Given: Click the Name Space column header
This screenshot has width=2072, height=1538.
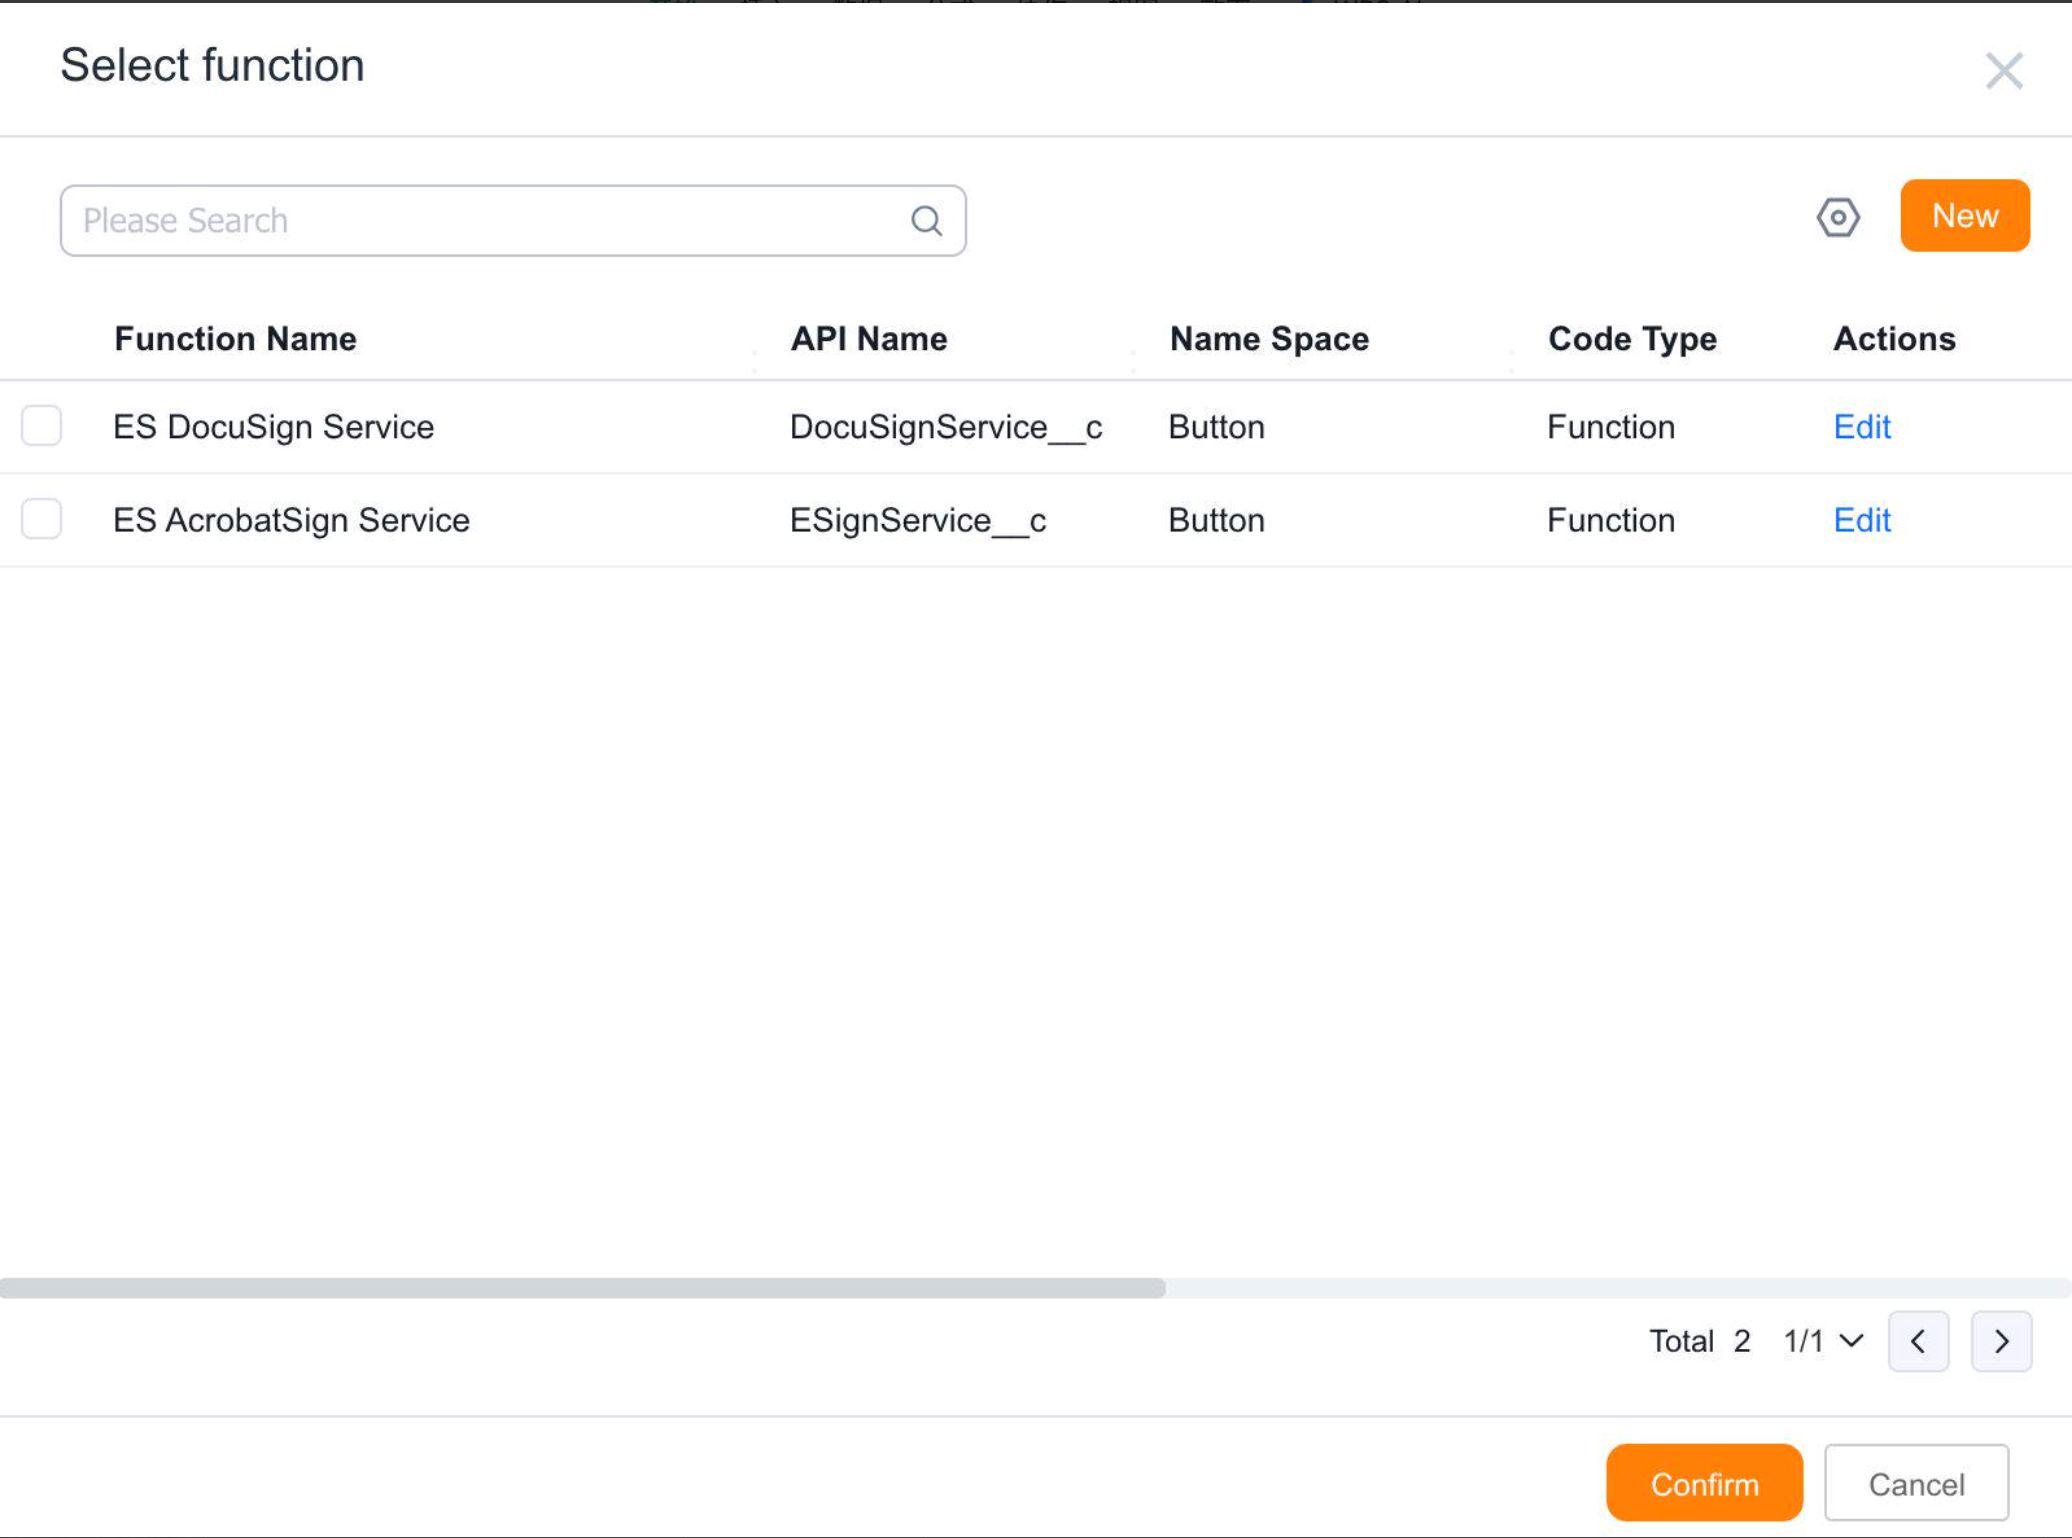Looking at the screenshot, I should (1268, 338).
